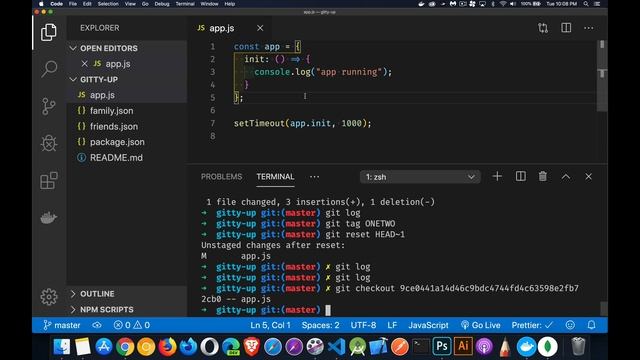Click the Prettier status bar item
The image size is (640, 360).
[532, 325]
